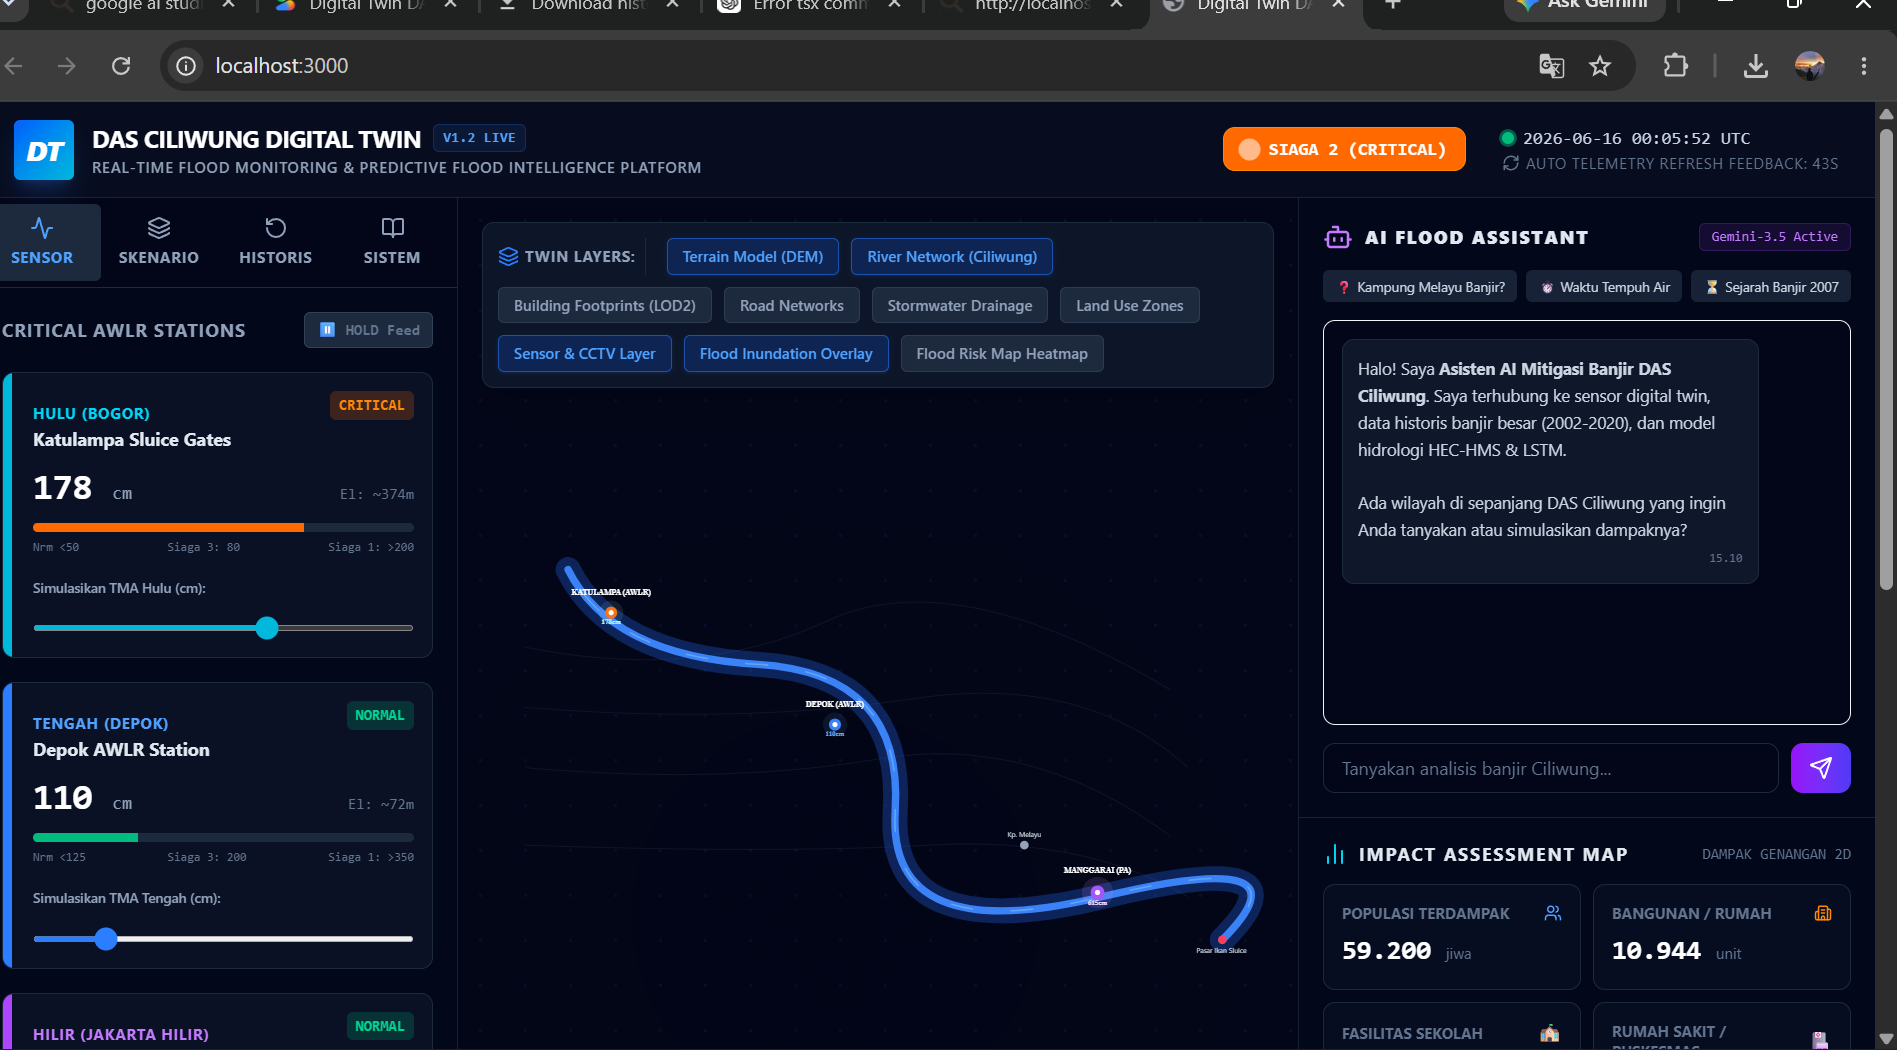
Task: Click the Impact Assessment Map chart icon
Action: (1335, 854)
